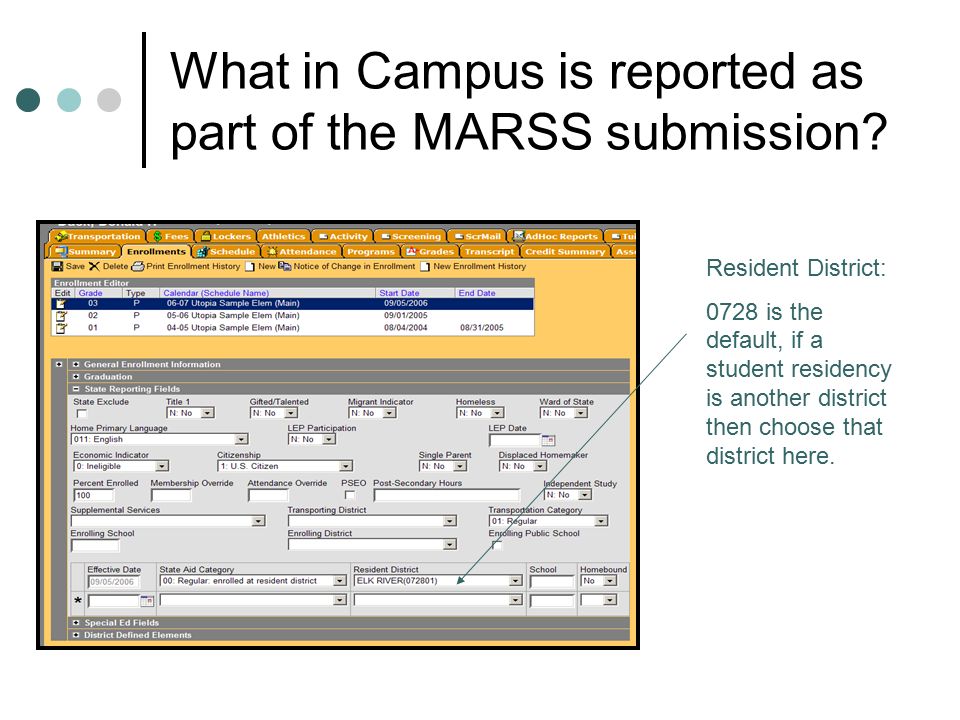The height and width of the screenshot is (720, 960).
Task: Open the Ward of State dropdown
Action: coord(580,413)
